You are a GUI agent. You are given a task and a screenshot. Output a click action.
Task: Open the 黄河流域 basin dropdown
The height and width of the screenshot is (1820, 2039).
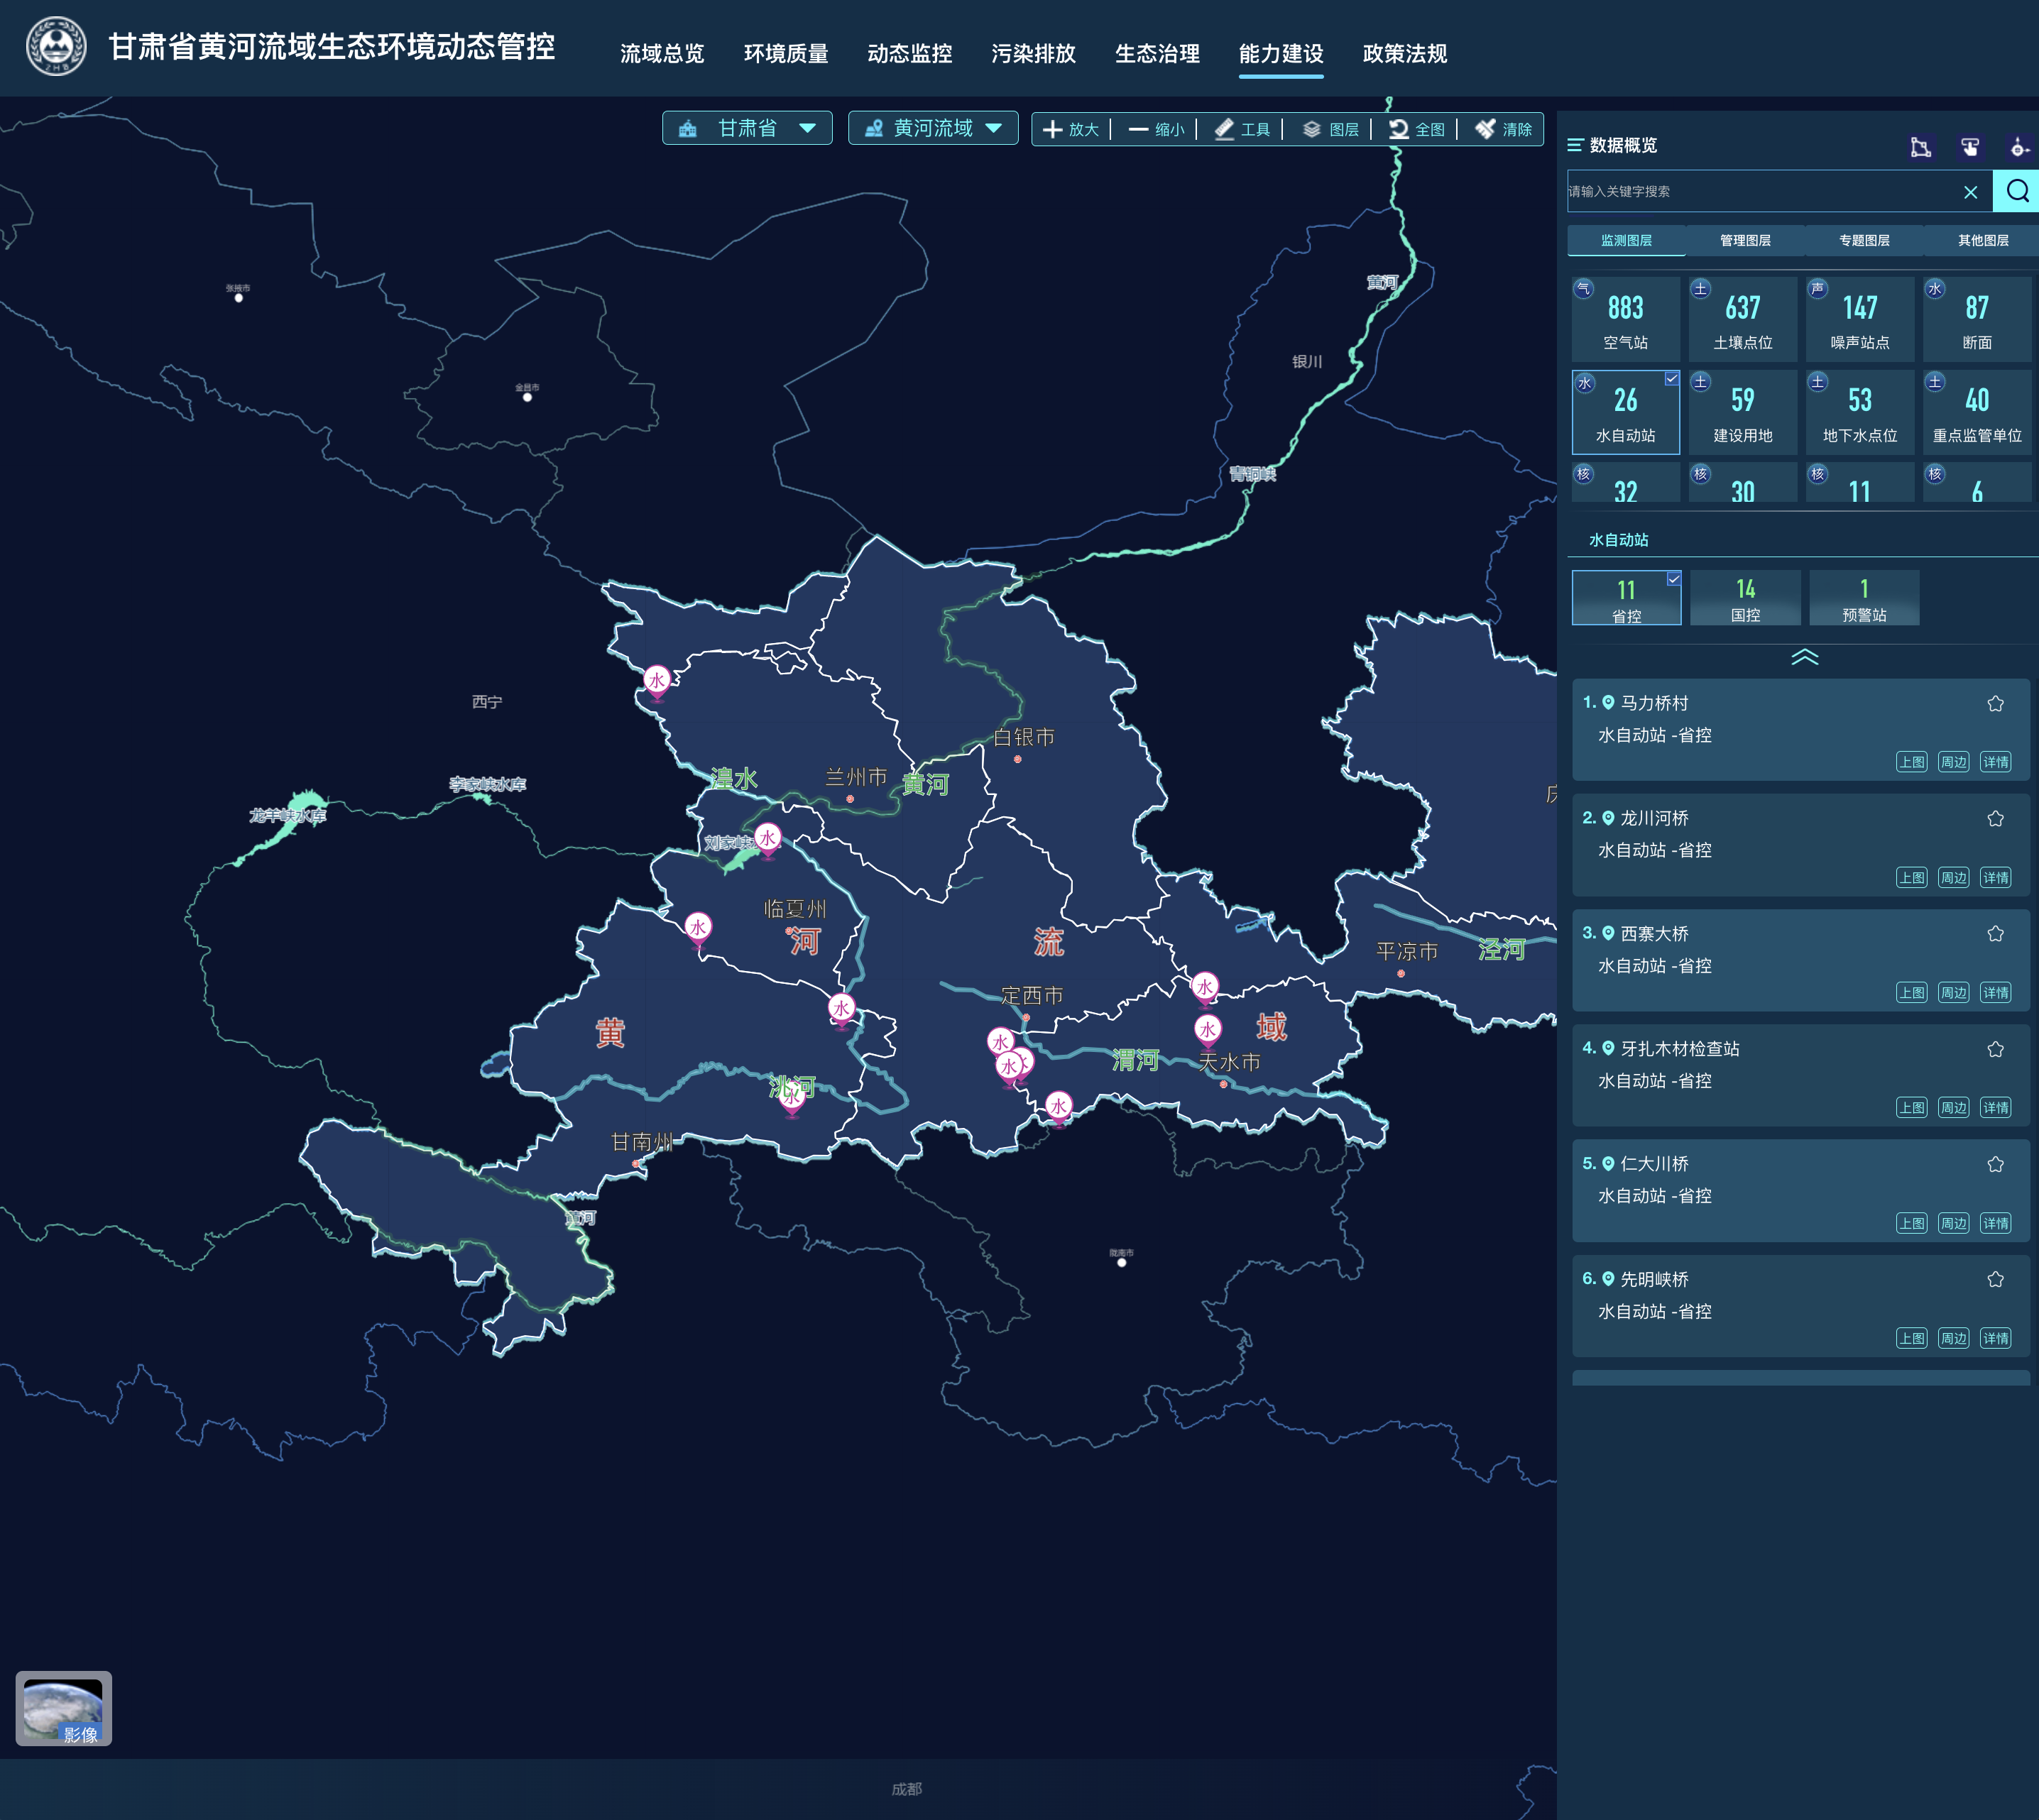tap(933, 128)
